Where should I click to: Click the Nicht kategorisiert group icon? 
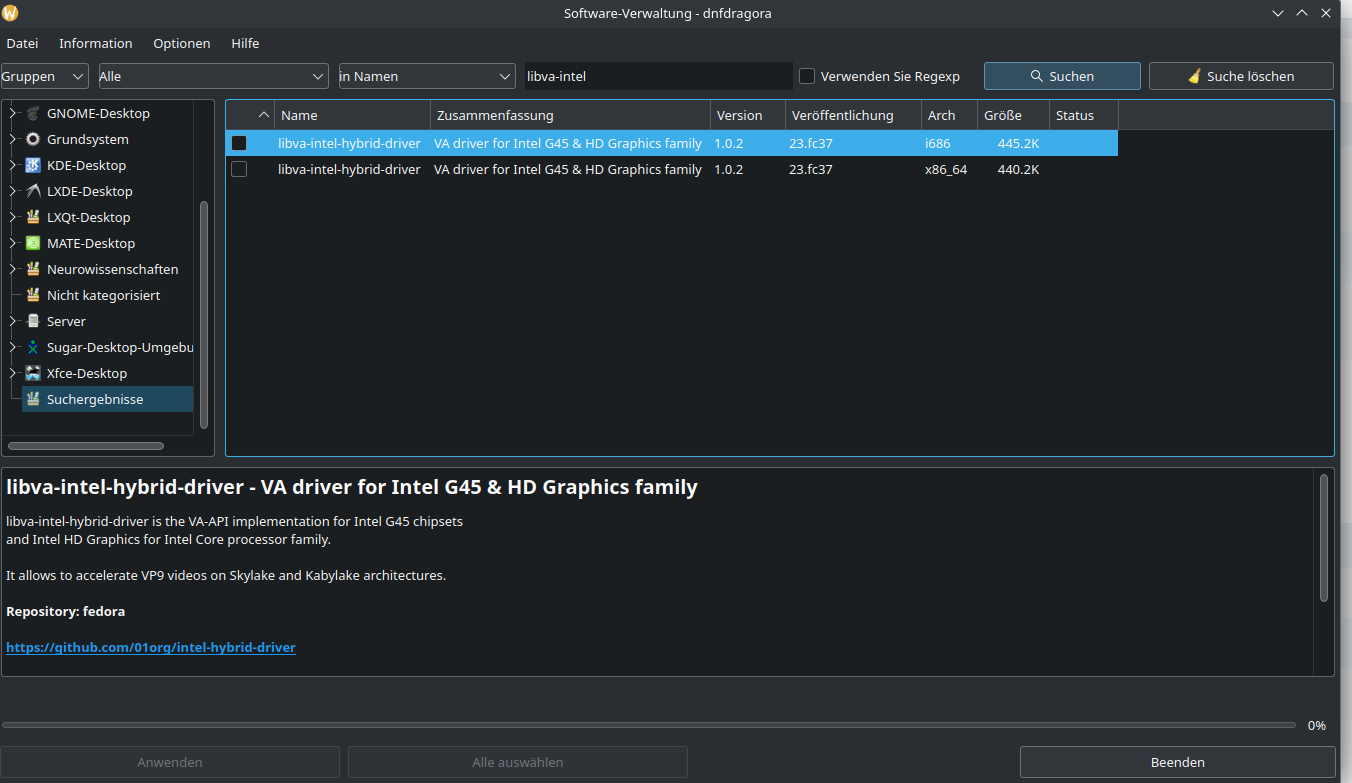point(33,295)
